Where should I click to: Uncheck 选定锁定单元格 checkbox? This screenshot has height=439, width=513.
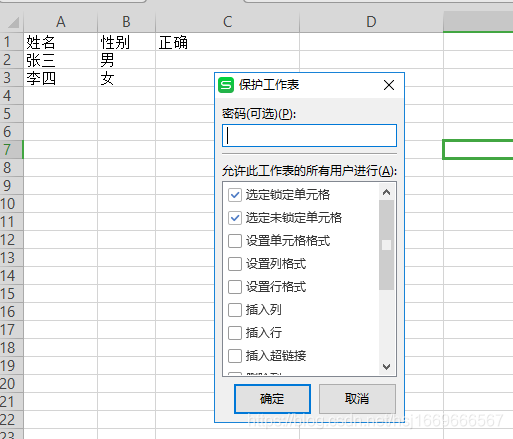(235, 195)
